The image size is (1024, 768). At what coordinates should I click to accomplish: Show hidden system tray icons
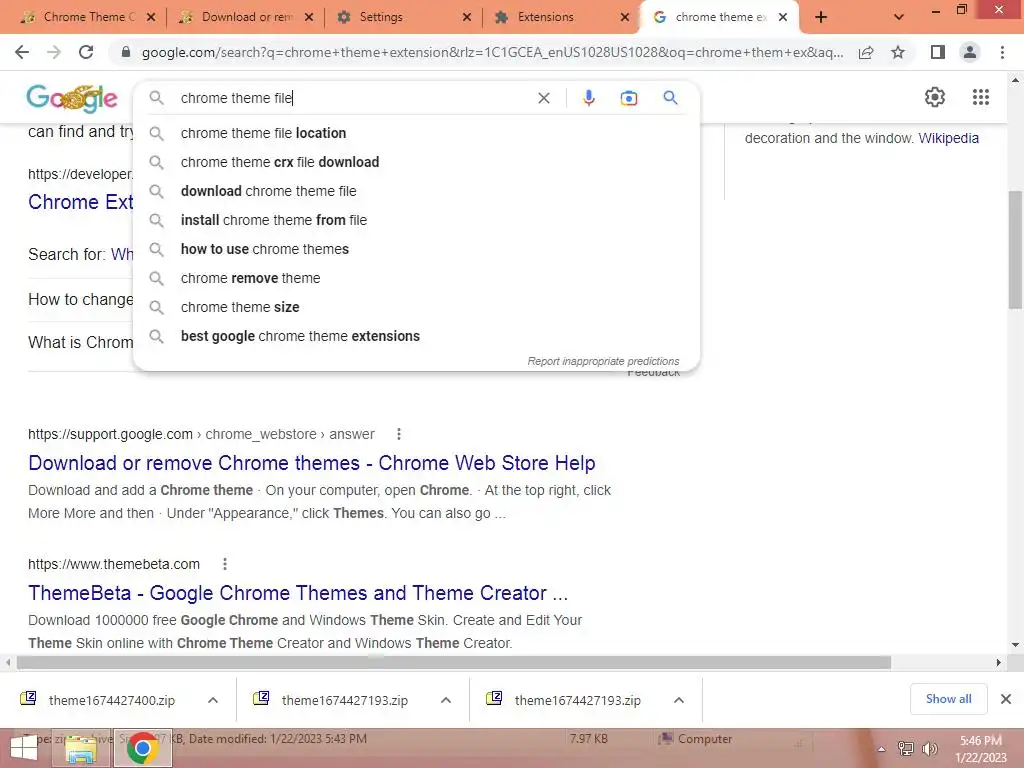882,749
